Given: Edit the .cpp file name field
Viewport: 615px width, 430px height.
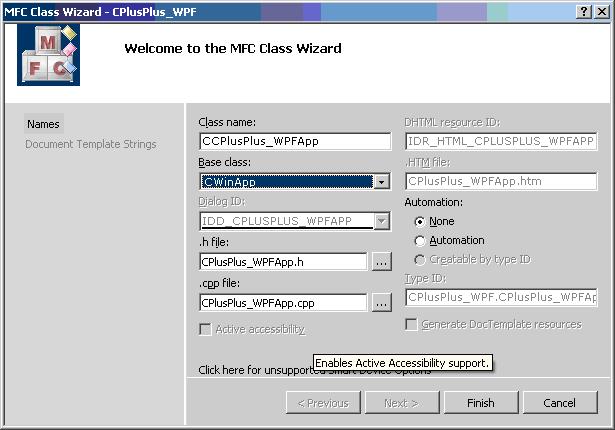Looking at the screenshot, I should pyautogui.click(x=283, y=303).
